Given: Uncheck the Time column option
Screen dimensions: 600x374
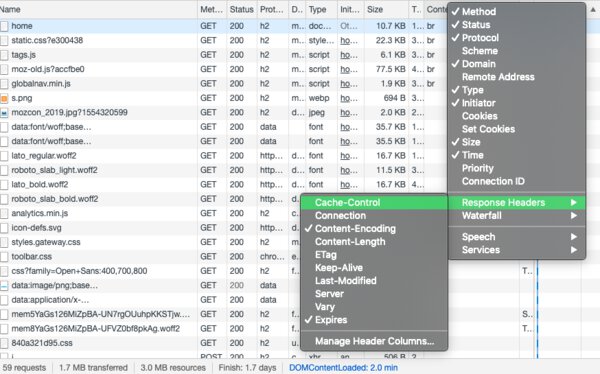Looking at the screenshot, I should (x=517, y=155).
